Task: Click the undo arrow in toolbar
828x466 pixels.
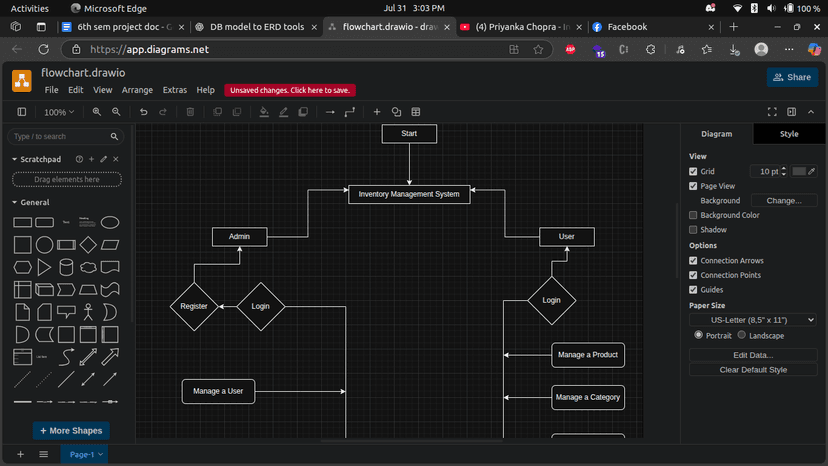Action: tap(144, 112)
